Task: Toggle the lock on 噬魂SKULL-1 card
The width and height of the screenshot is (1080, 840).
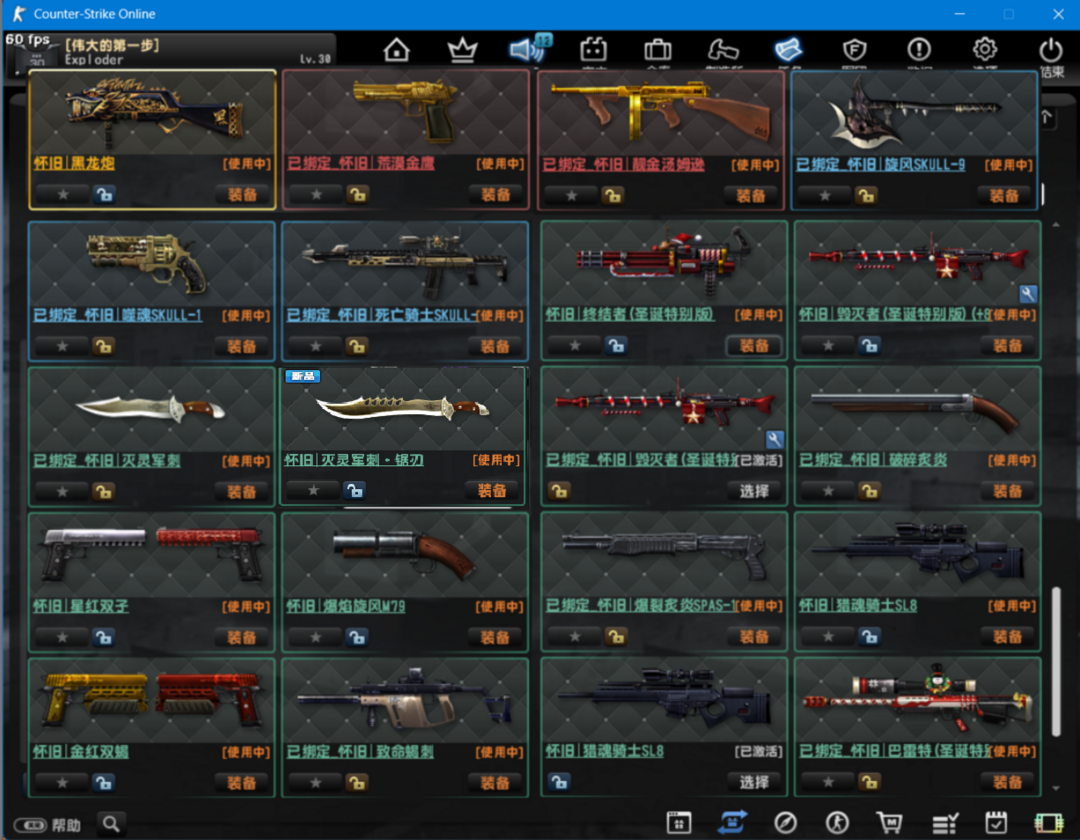Action: coord(103,346)
